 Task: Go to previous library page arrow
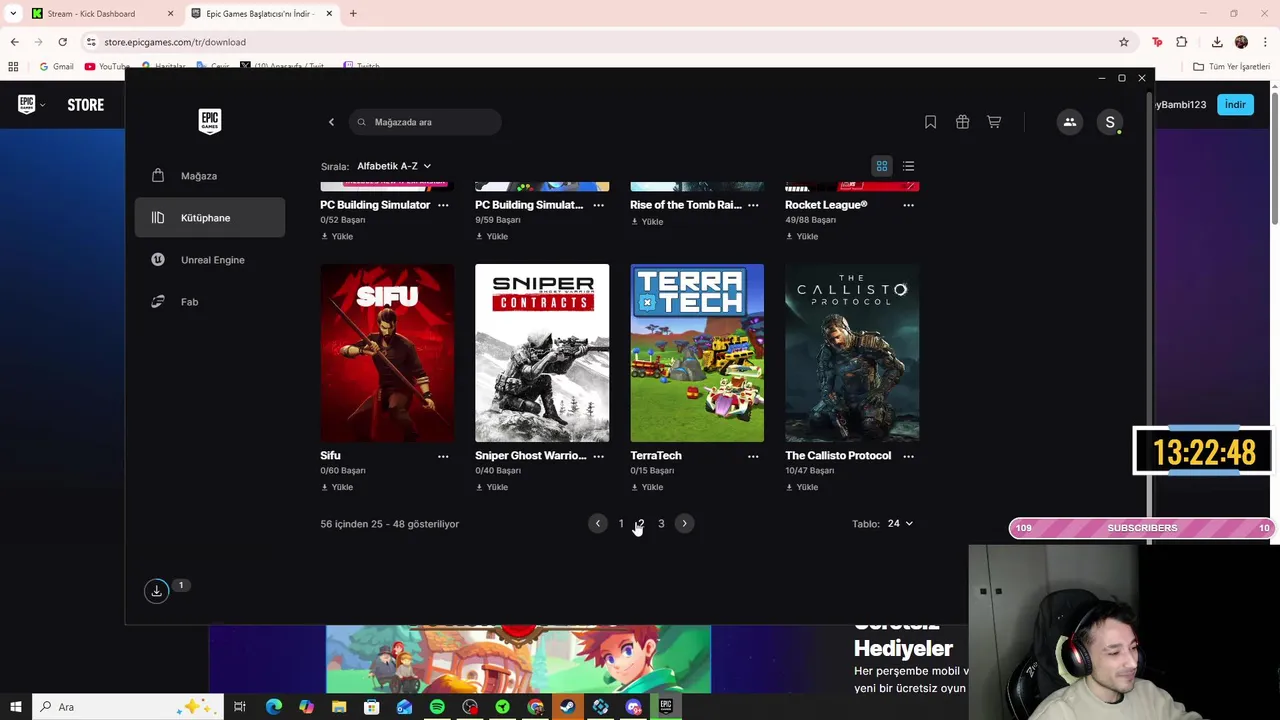[598, 524]
